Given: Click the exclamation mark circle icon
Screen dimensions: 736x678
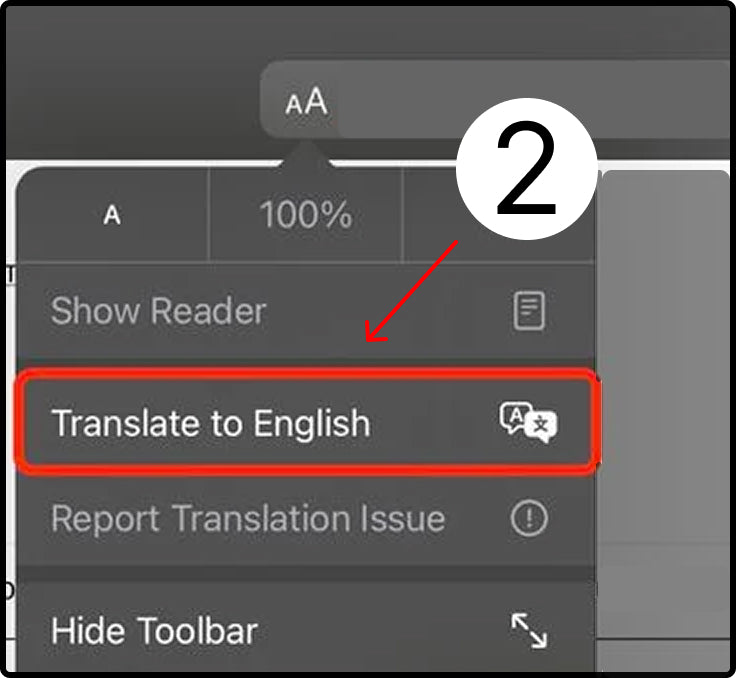Looking at the screenshot, I should 527,518.
